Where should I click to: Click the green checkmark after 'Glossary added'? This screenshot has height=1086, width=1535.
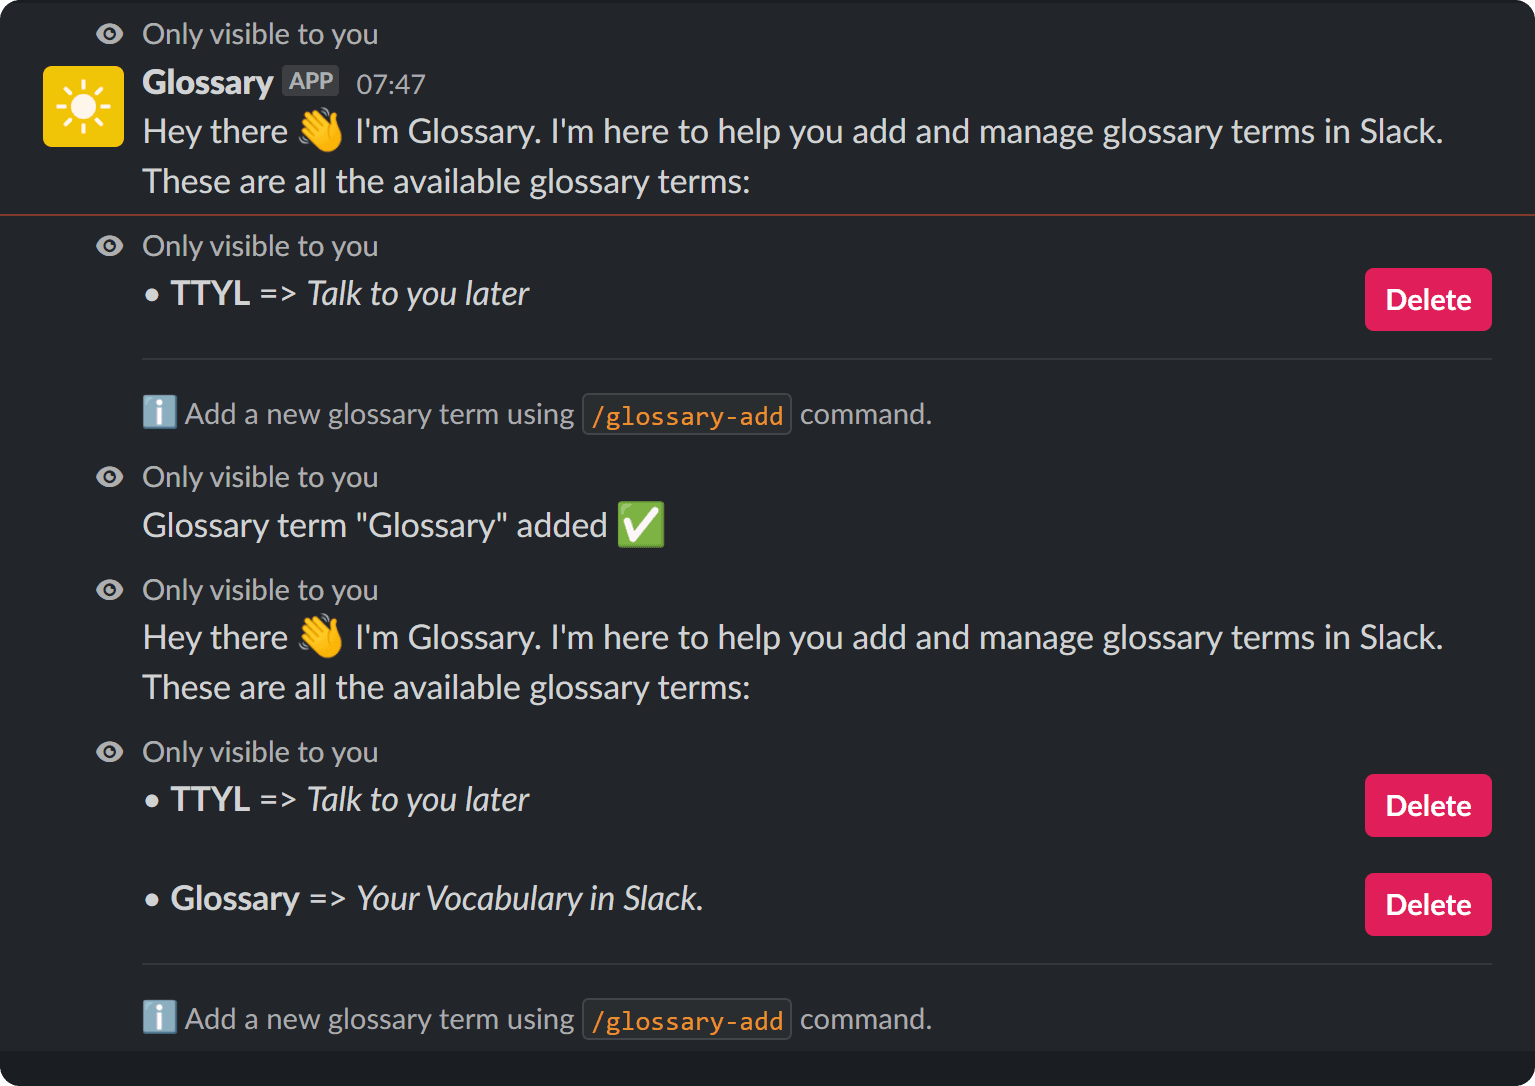tap(640, 524)
